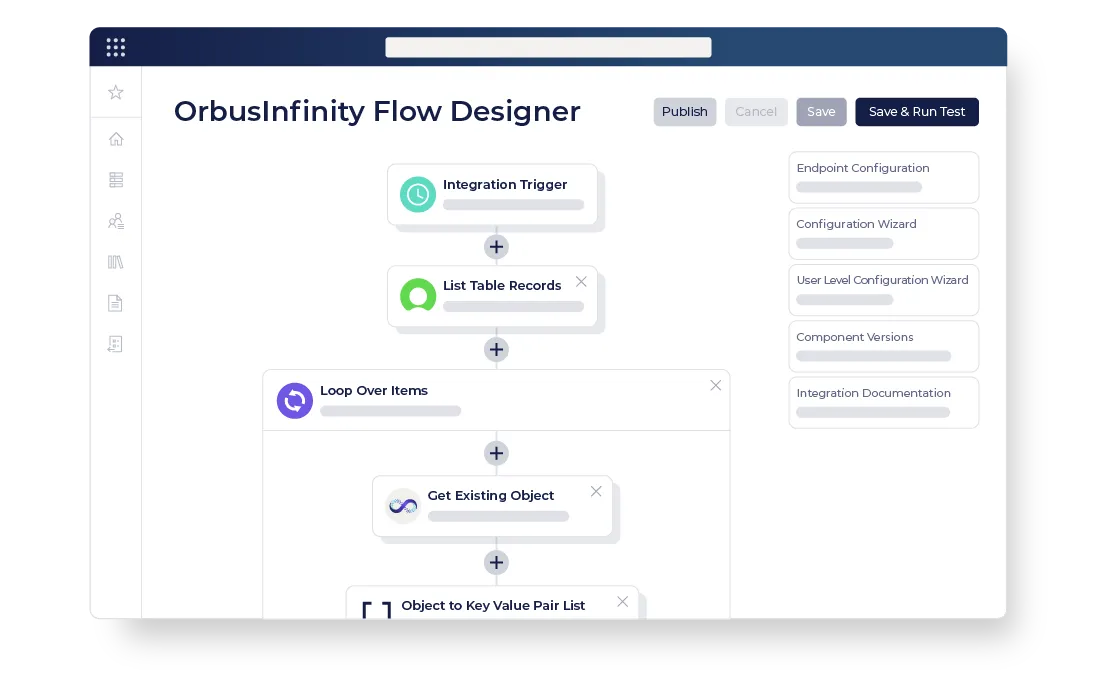Open the app launcher grid icon
The image size is (1097, 676).
(115, 47)
